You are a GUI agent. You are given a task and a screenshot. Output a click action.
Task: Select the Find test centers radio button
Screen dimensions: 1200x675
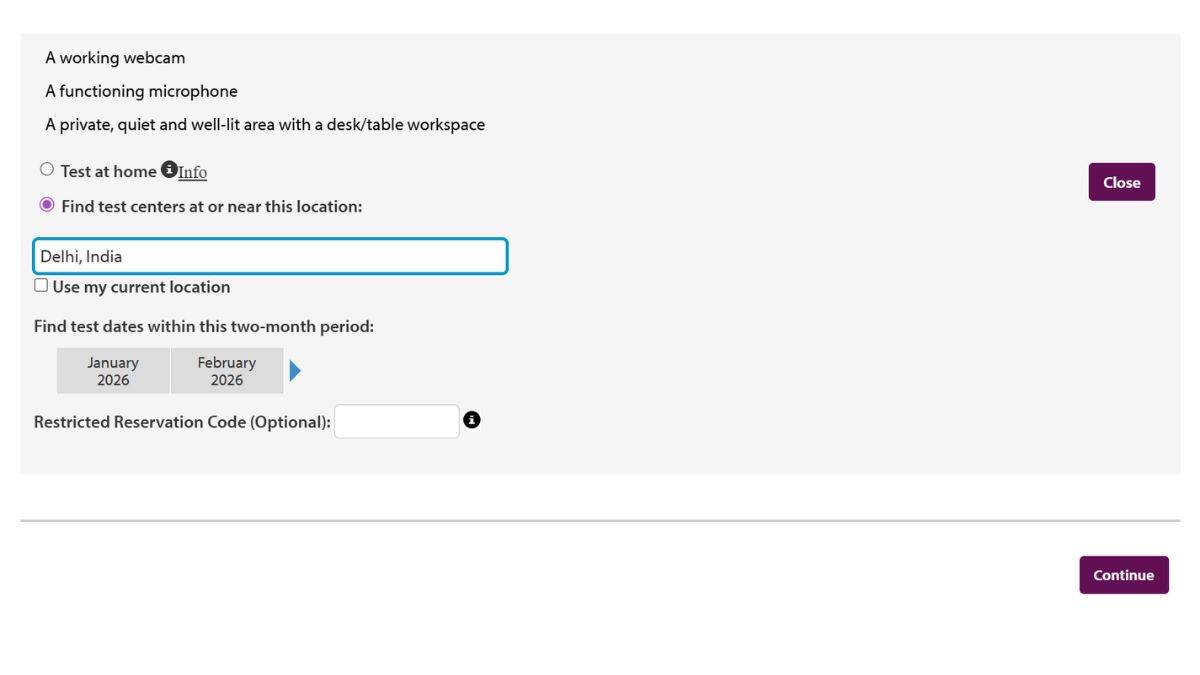click(47, 205)
